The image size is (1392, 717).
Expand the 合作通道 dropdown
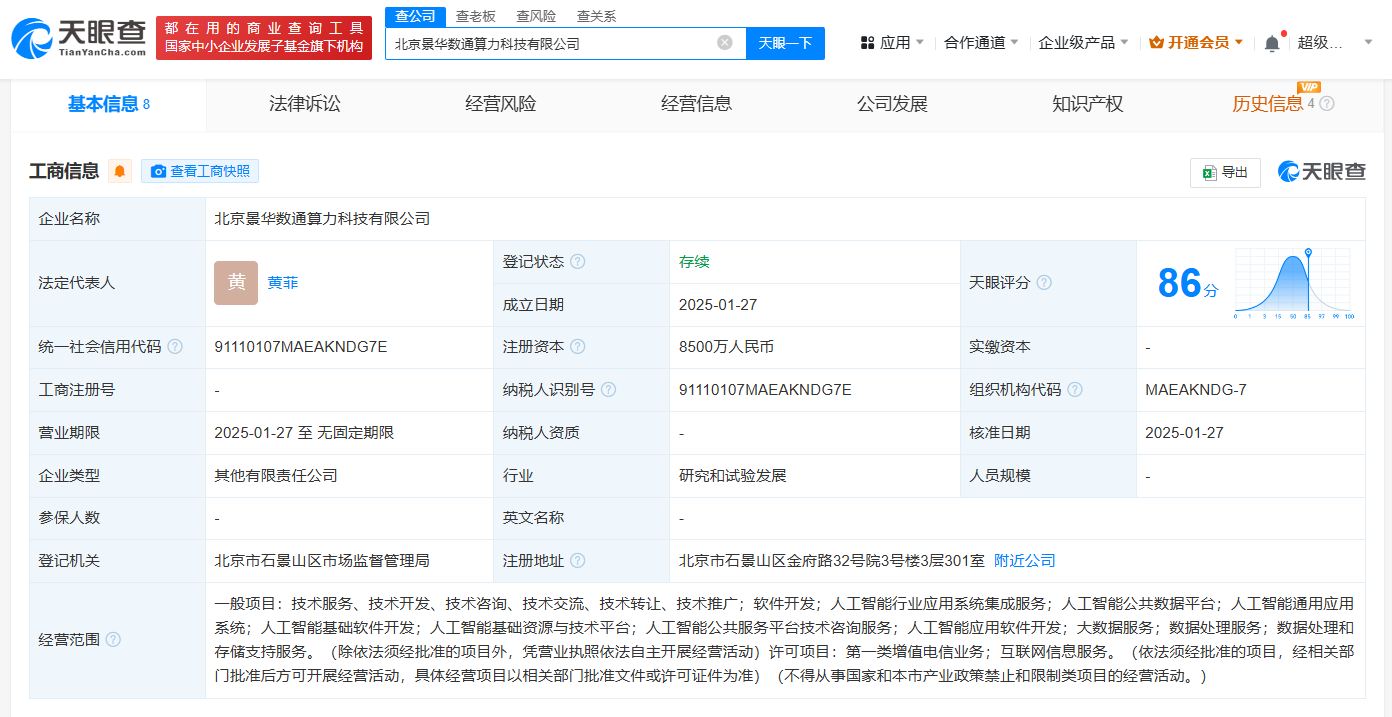(981, 43)
